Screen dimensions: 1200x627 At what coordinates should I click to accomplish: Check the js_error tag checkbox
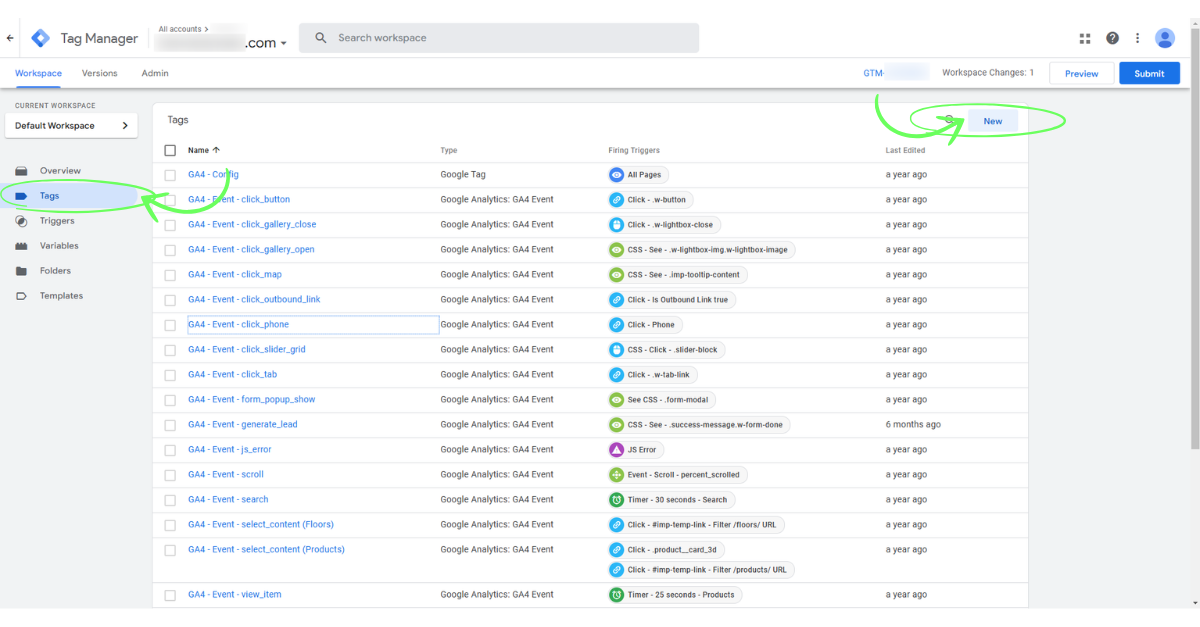click(x=170, y=450)
